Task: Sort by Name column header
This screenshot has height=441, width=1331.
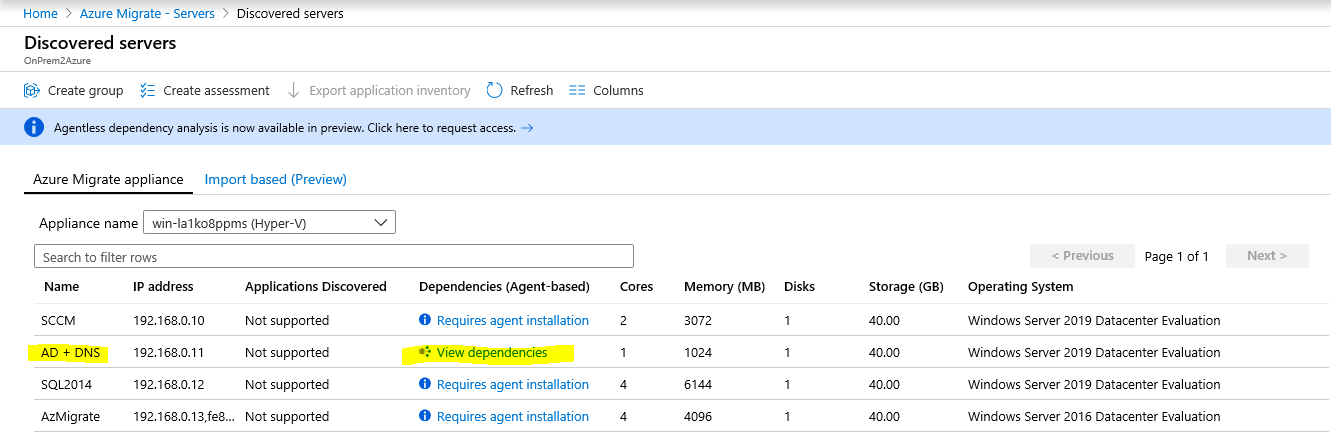Action: 62,286
